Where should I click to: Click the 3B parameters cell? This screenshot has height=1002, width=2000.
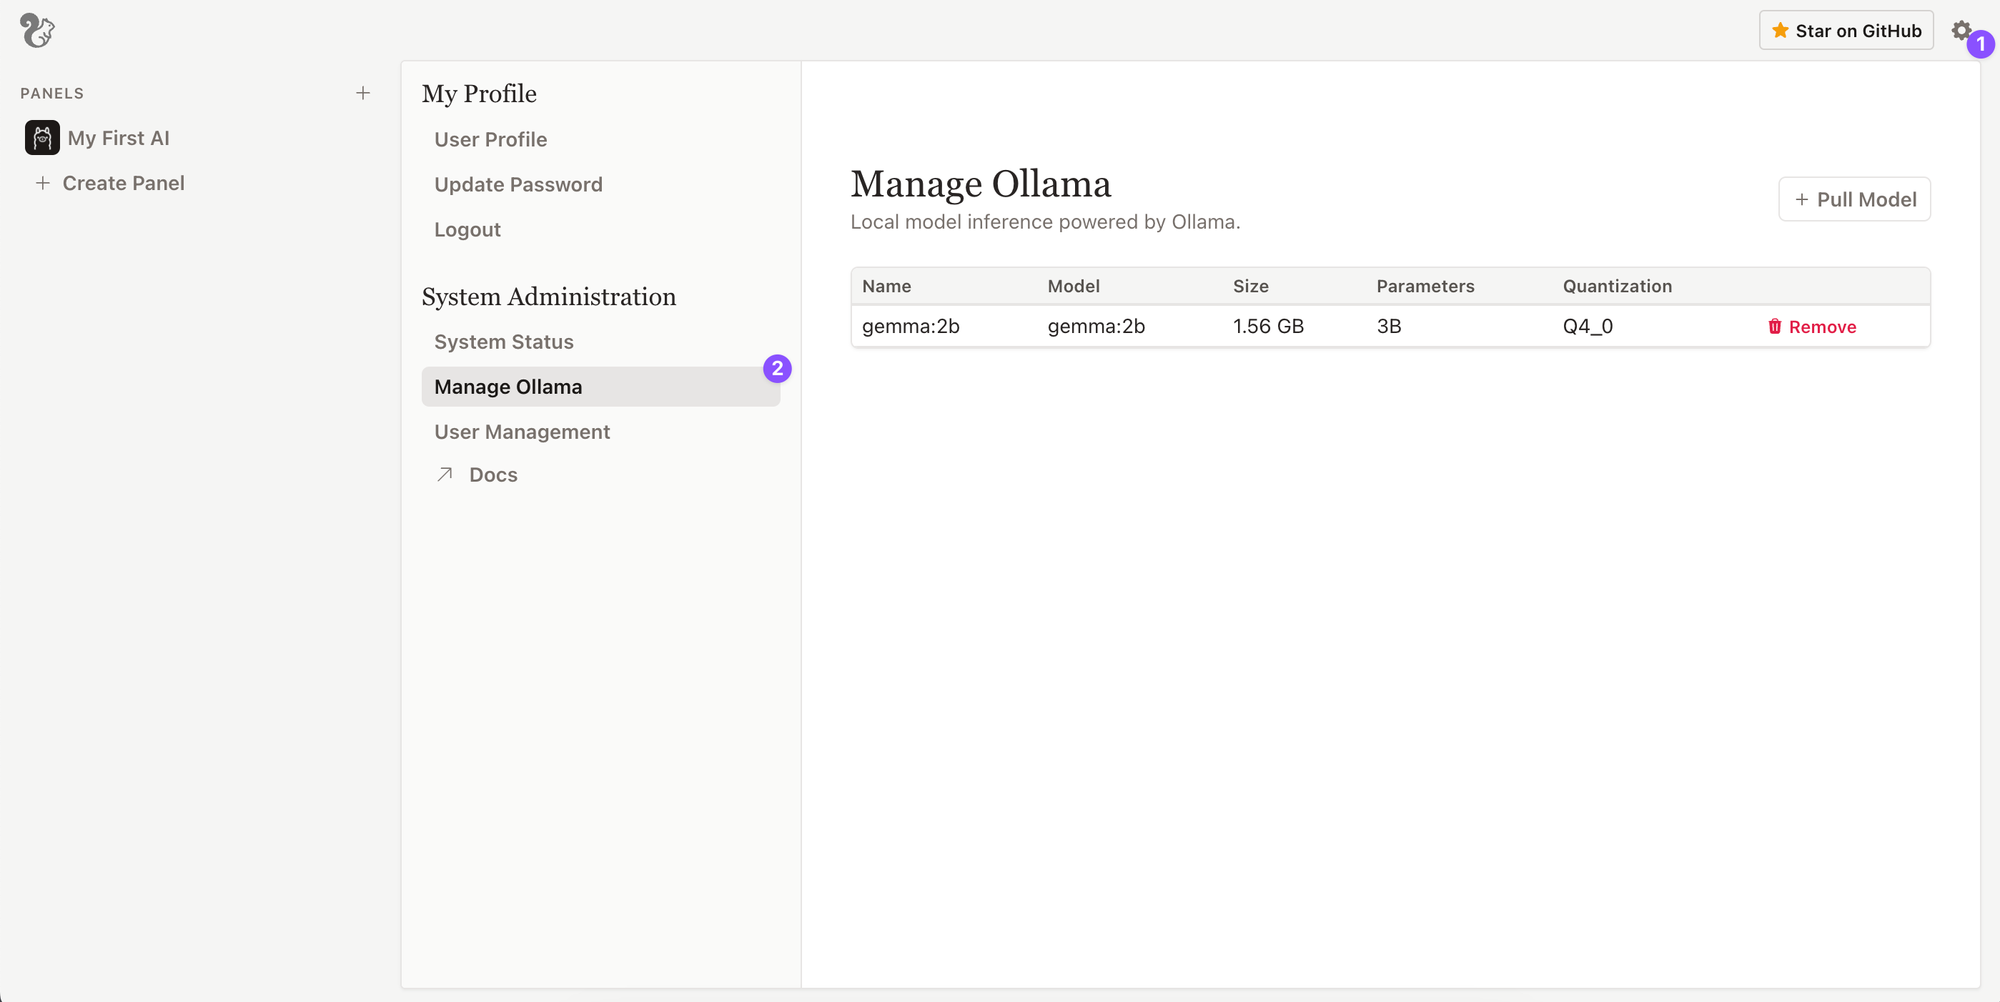[1389, 327]
